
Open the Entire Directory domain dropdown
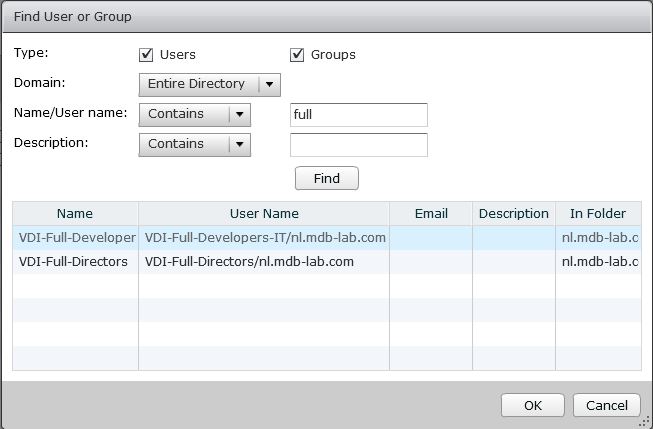(209, 84)
